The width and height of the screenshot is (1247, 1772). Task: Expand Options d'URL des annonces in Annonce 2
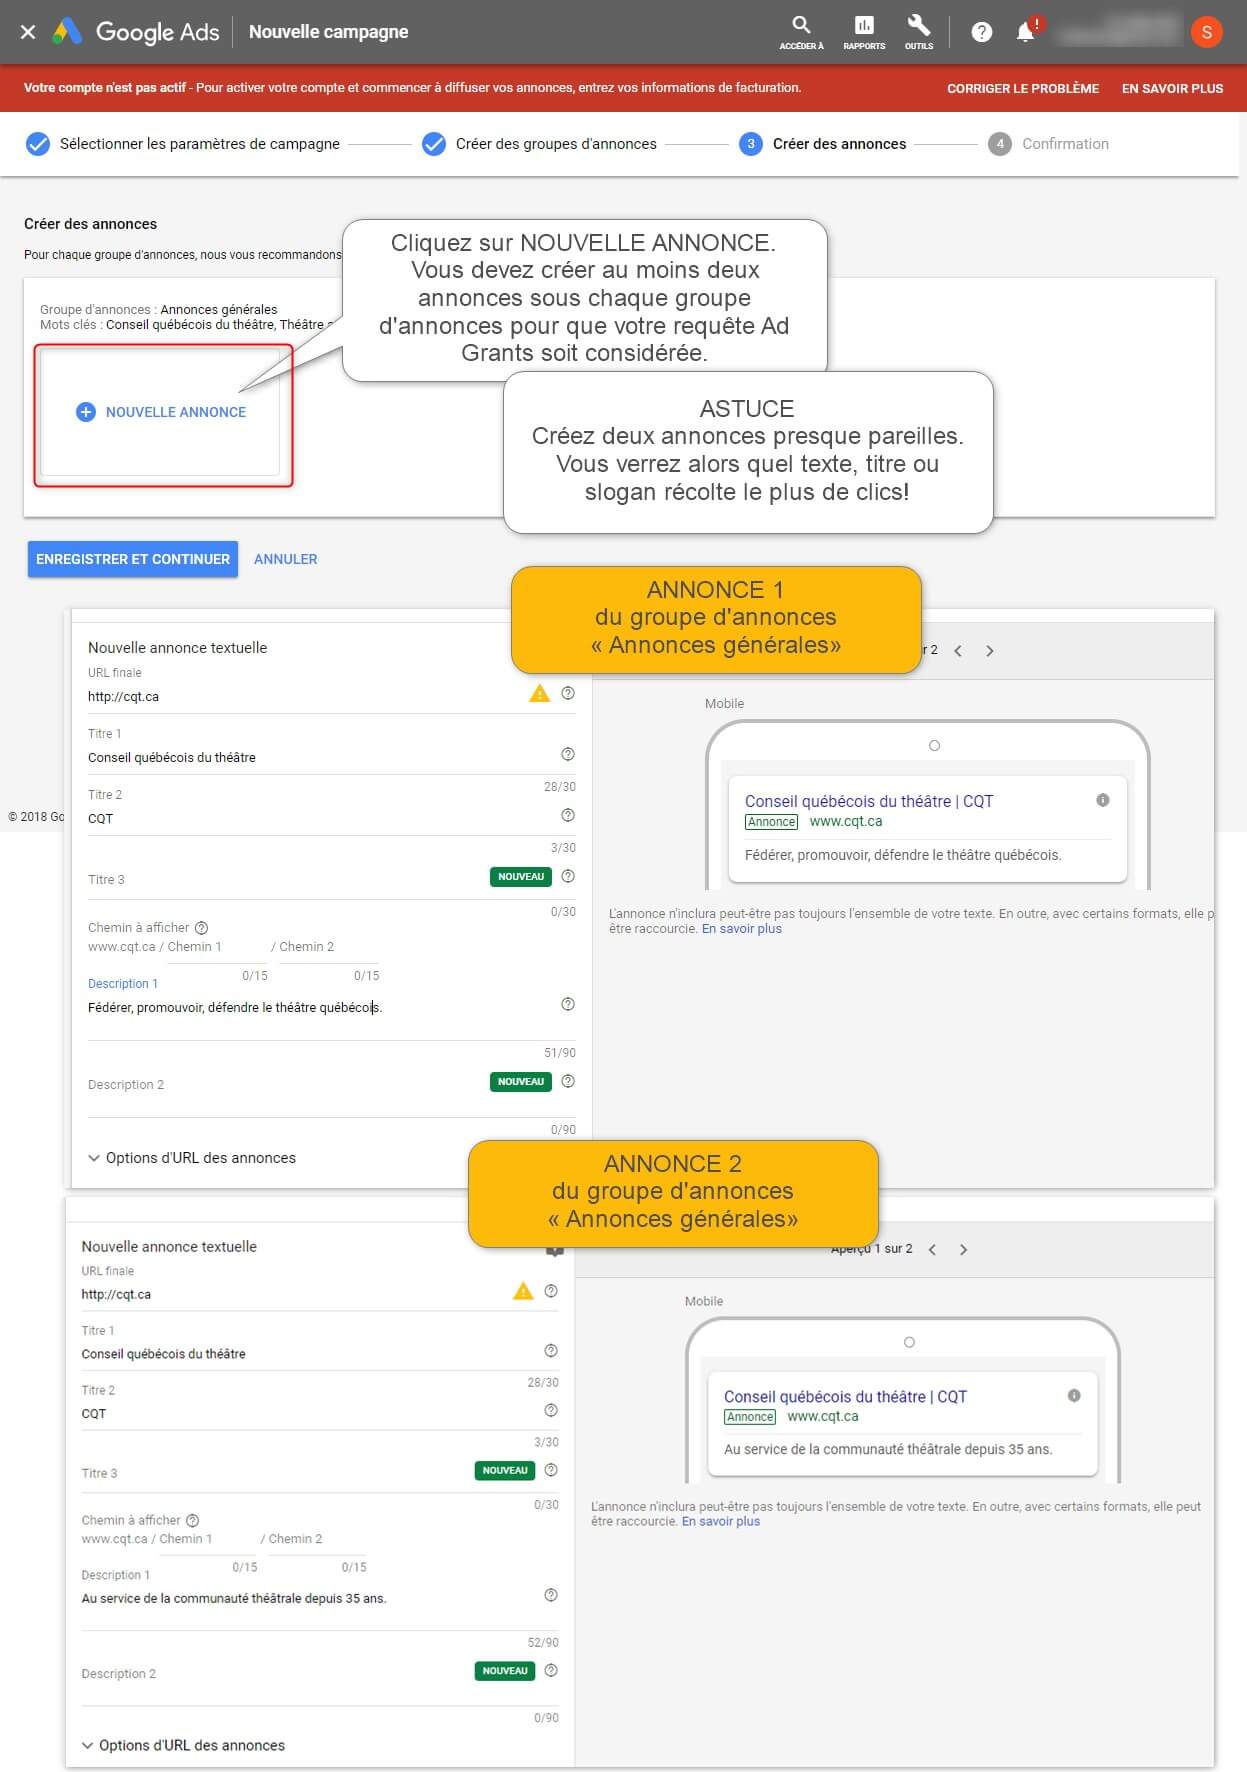184,1745
